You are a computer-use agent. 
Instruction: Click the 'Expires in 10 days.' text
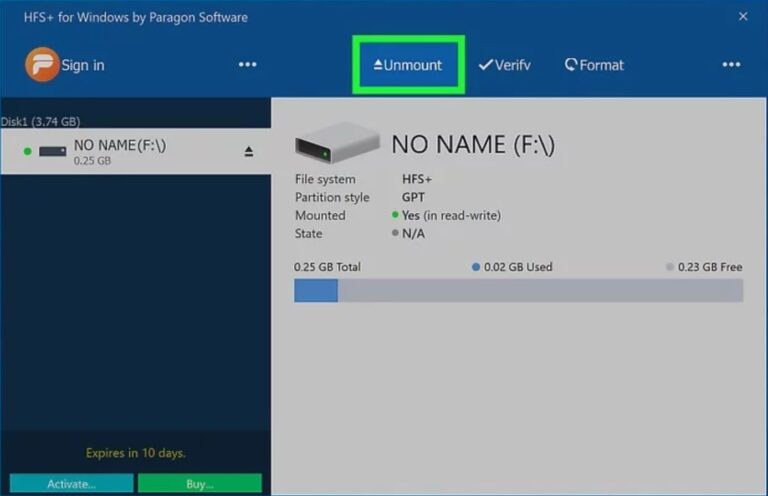[x=136, y=453]
